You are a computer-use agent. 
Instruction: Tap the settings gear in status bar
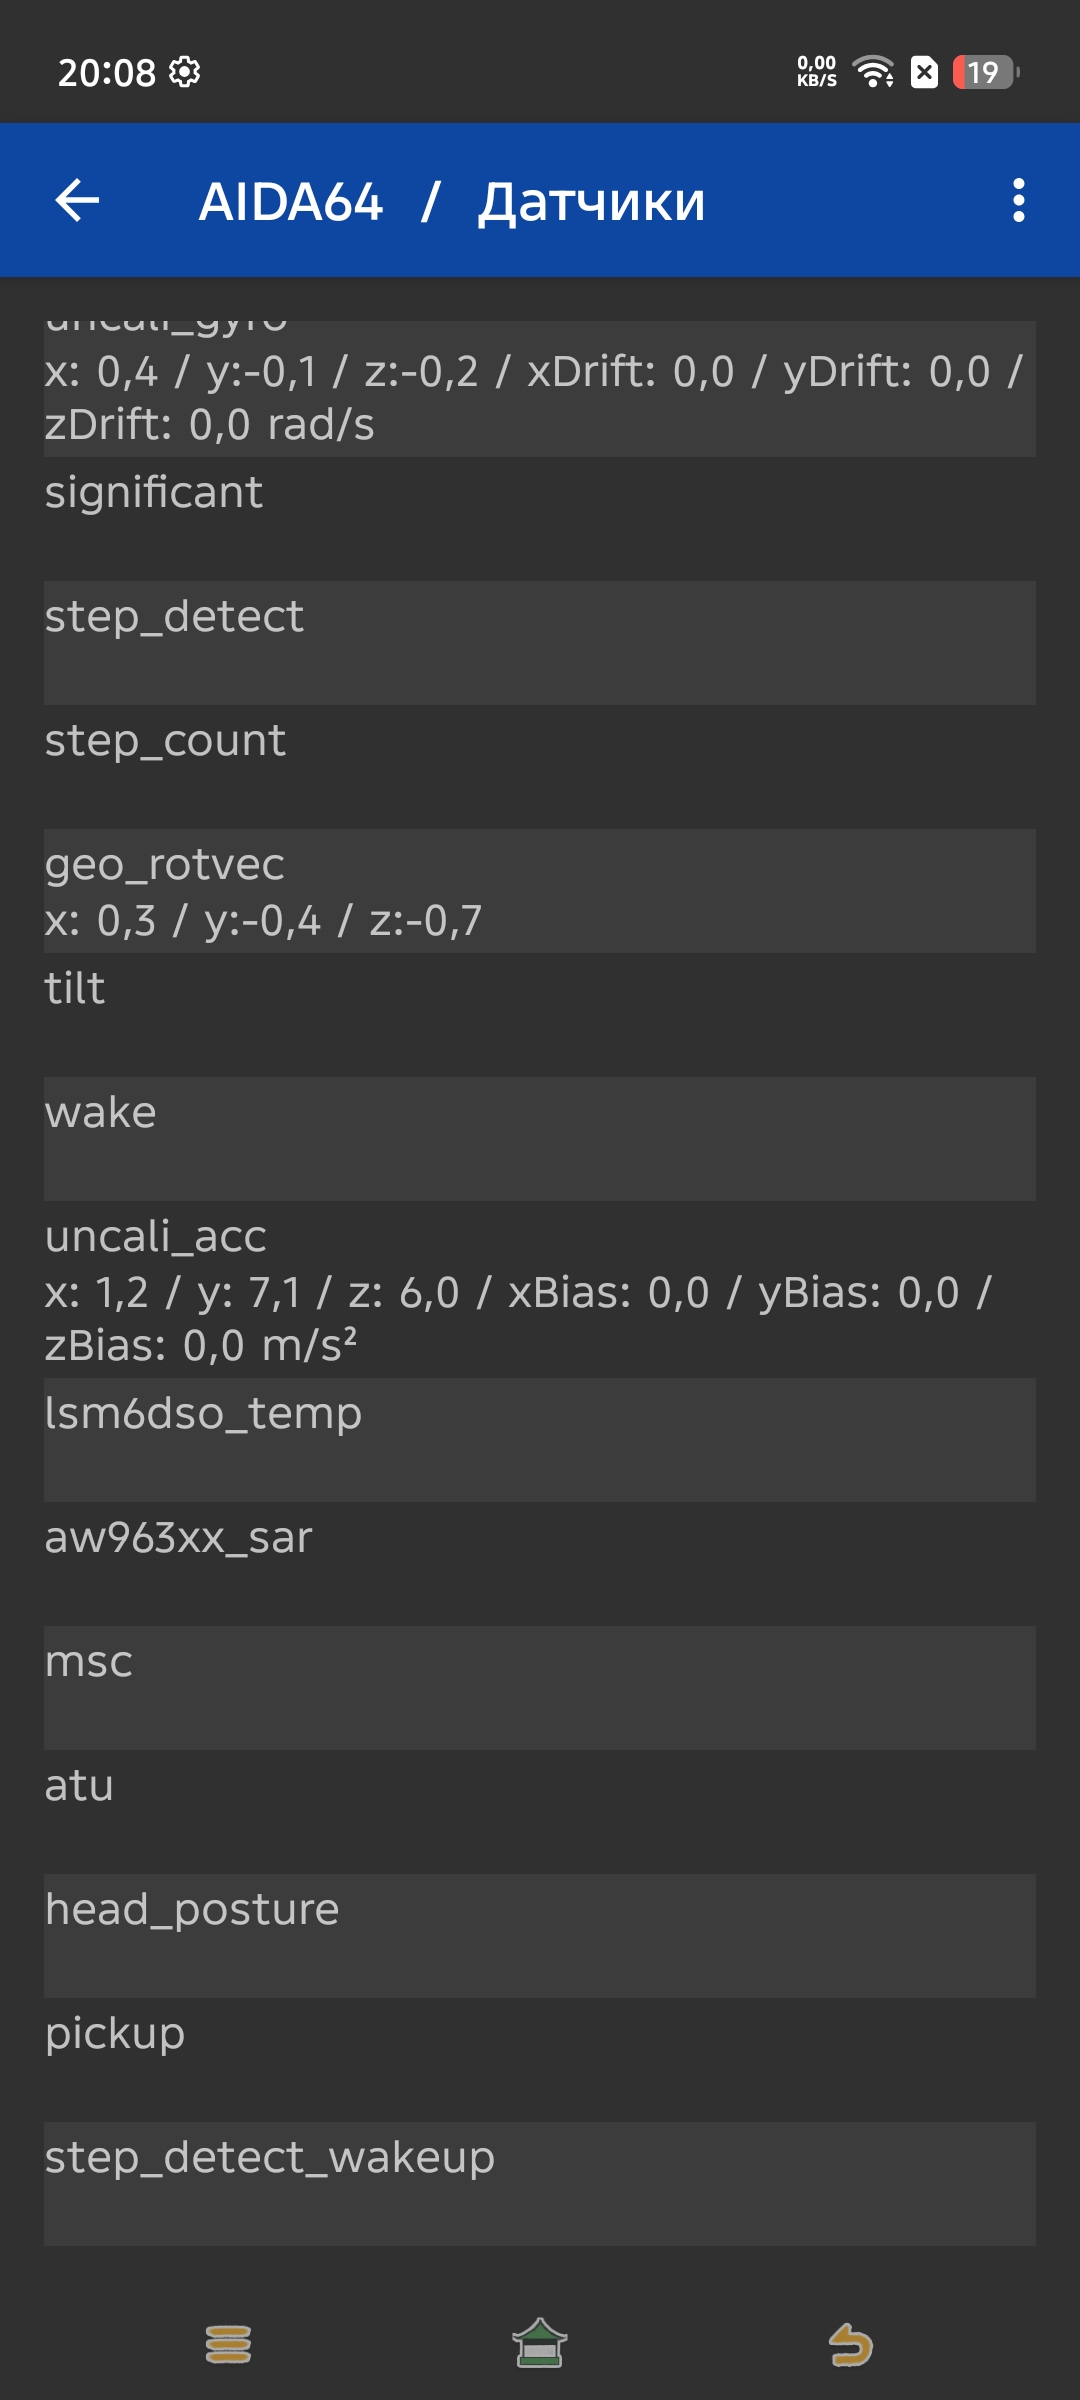184,72
